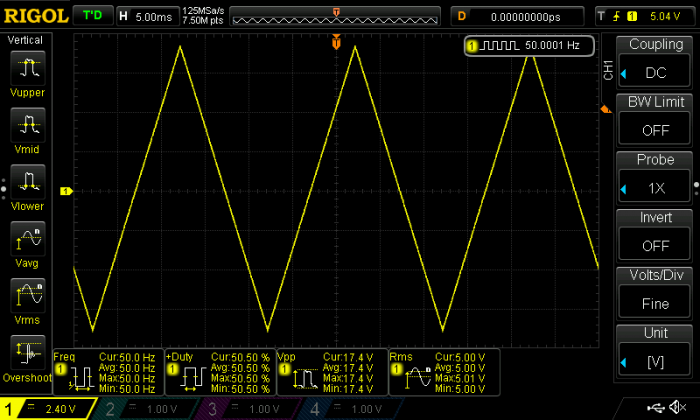Select the Vavg measurement icon
The width and height of the screenshot is (700, 420).
pyautogui.click(x=28, y=239)
